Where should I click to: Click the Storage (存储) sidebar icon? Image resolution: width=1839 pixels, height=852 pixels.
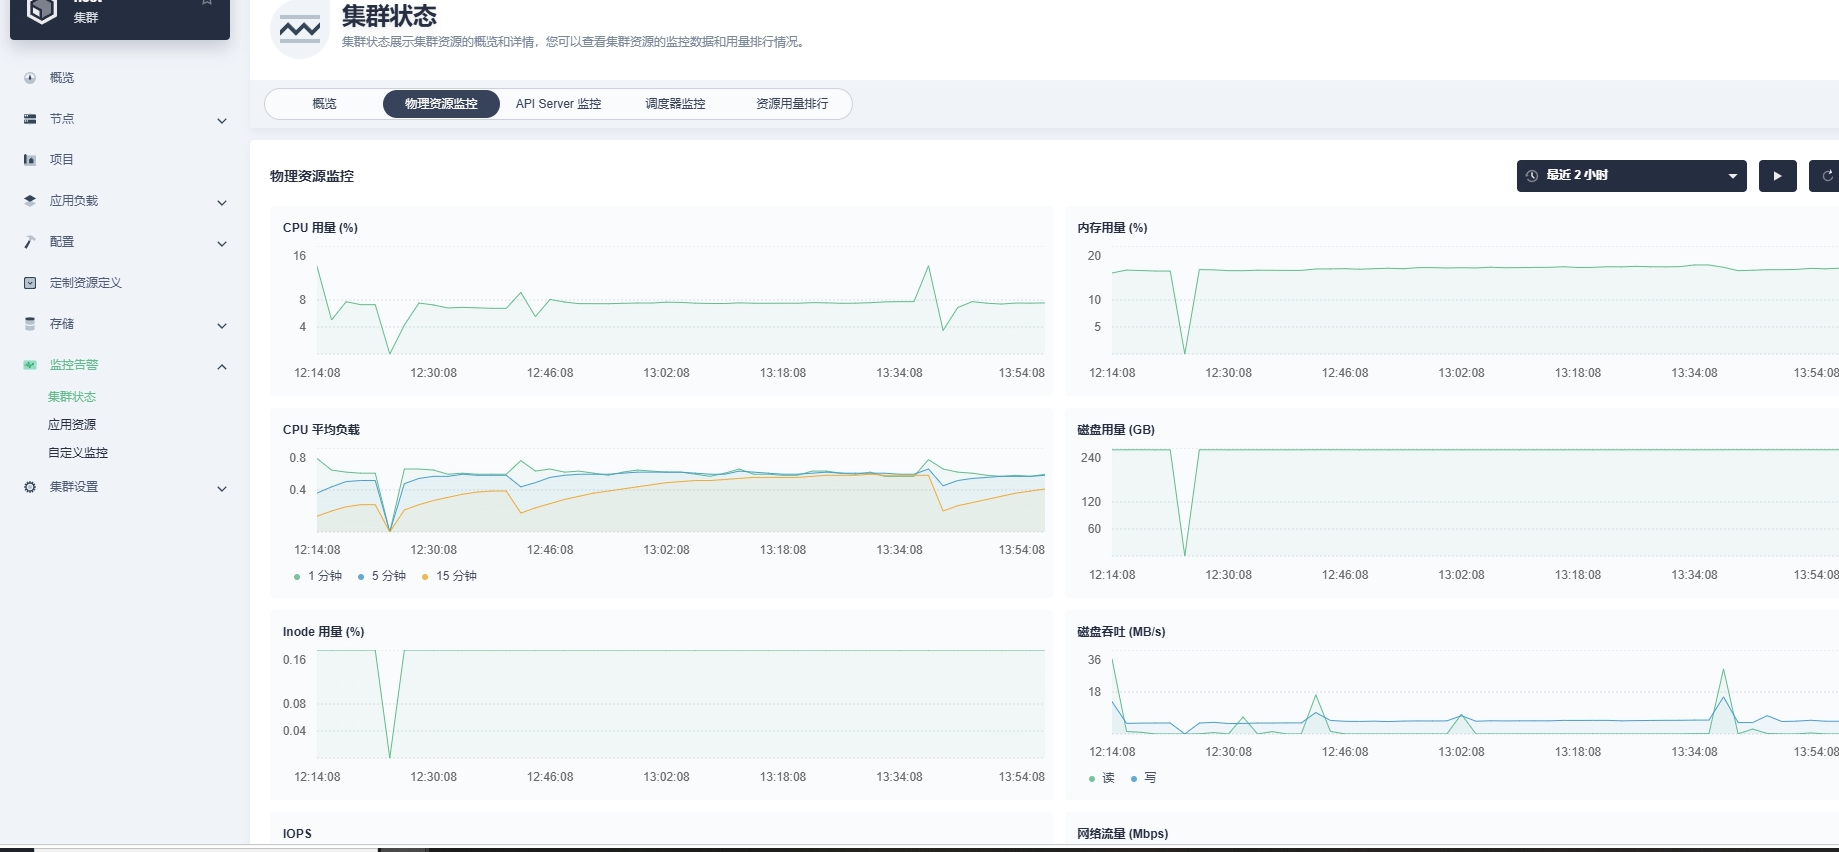click(x=30, y=324)
